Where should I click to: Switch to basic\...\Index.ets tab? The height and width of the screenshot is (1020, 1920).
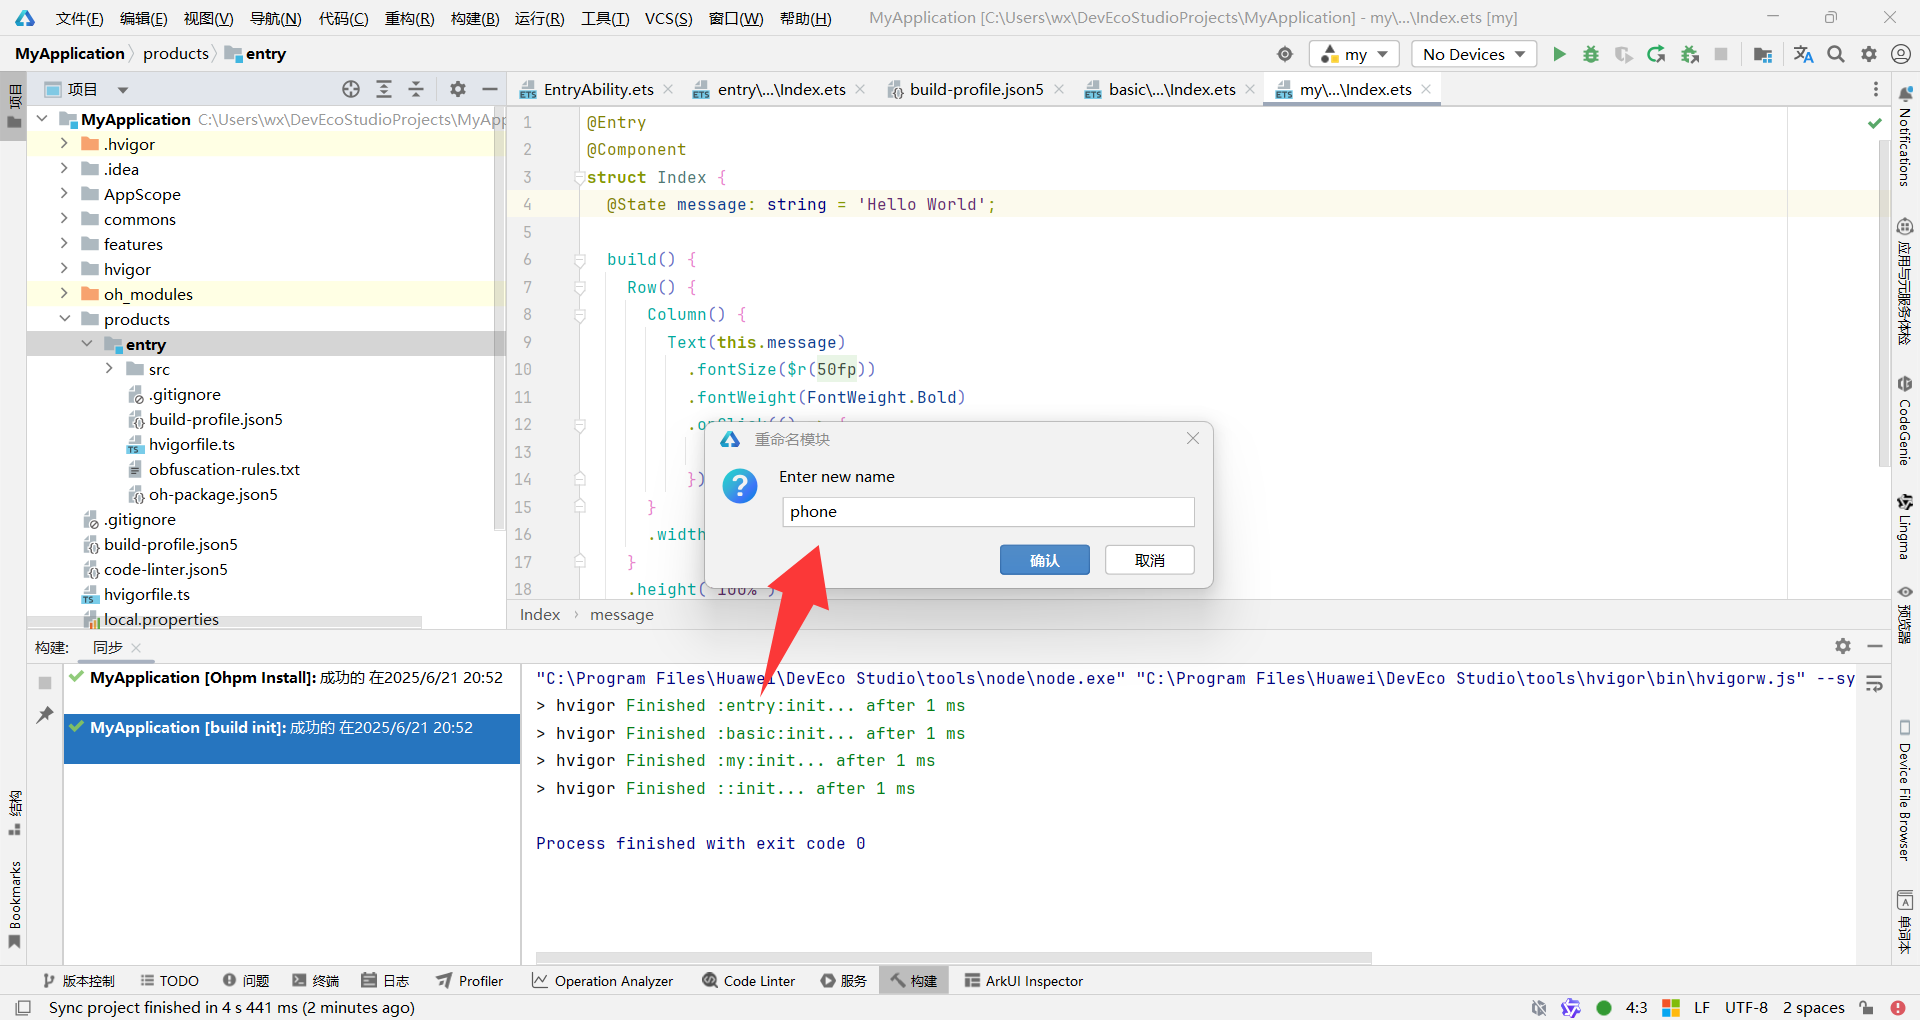pos(1172,89)
